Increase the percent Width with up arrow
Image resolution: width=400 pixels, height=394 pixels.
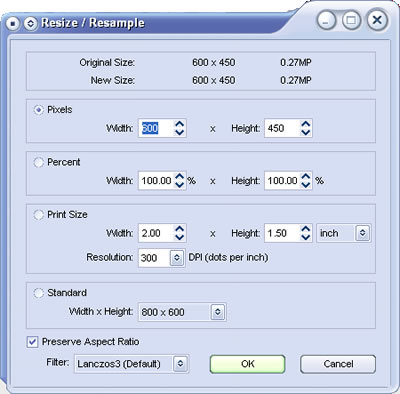pyautogui.click(x=180, y=176)
